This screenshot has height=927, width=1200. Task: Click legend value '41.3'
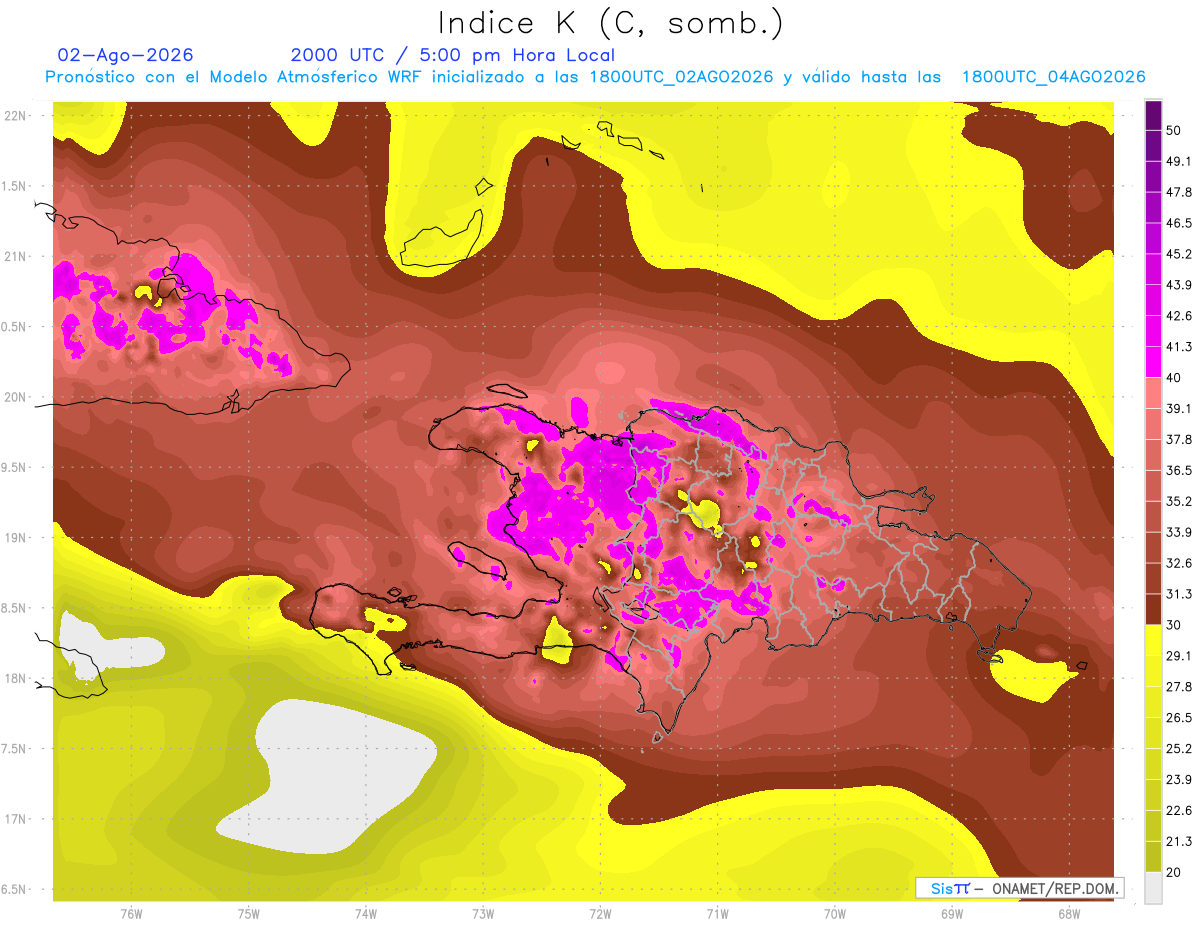tap(1181, 347)
